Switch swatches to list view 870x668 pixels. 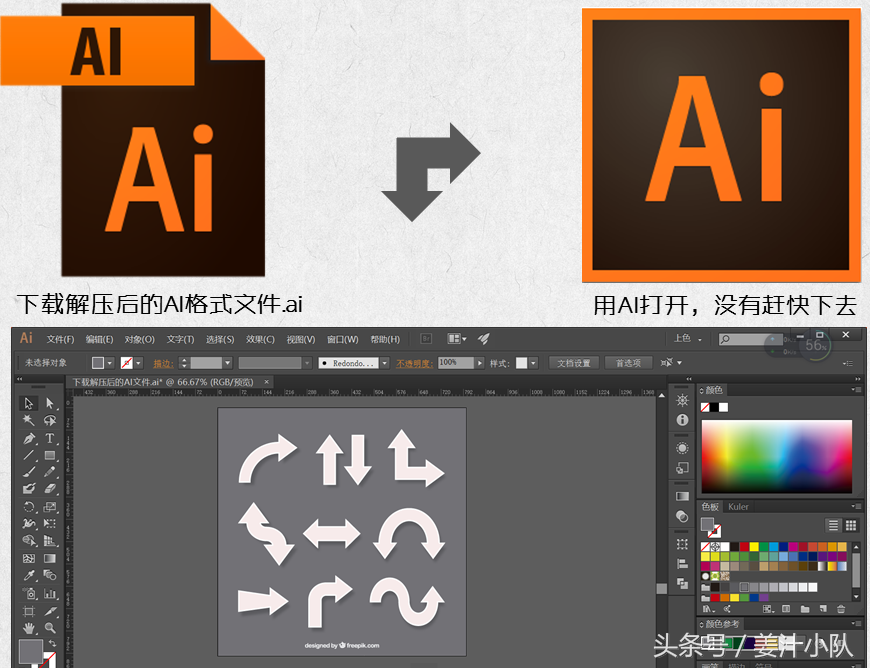click(x=833, y=525)
